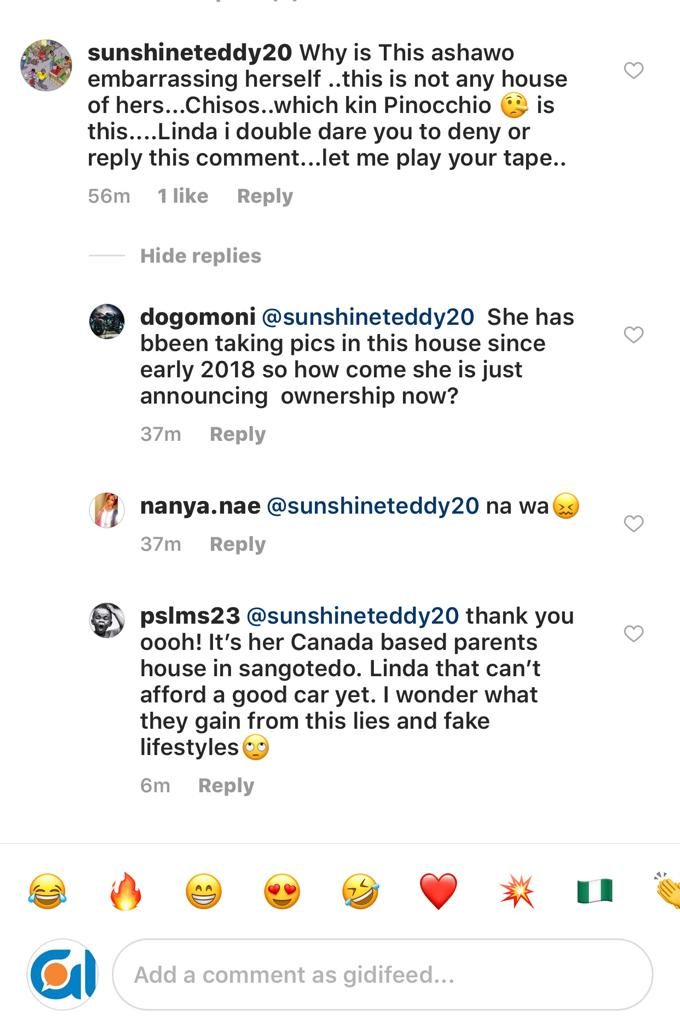Screen dimensions: 680x1024
Task: Insert the collision explosion emoji
Action: click(x=516, y=889)
